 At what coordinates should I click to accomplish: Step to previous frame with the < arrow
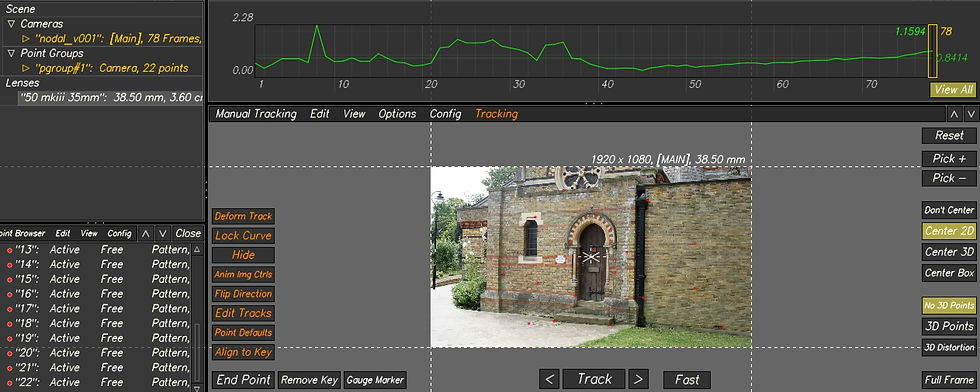(549, 379)
